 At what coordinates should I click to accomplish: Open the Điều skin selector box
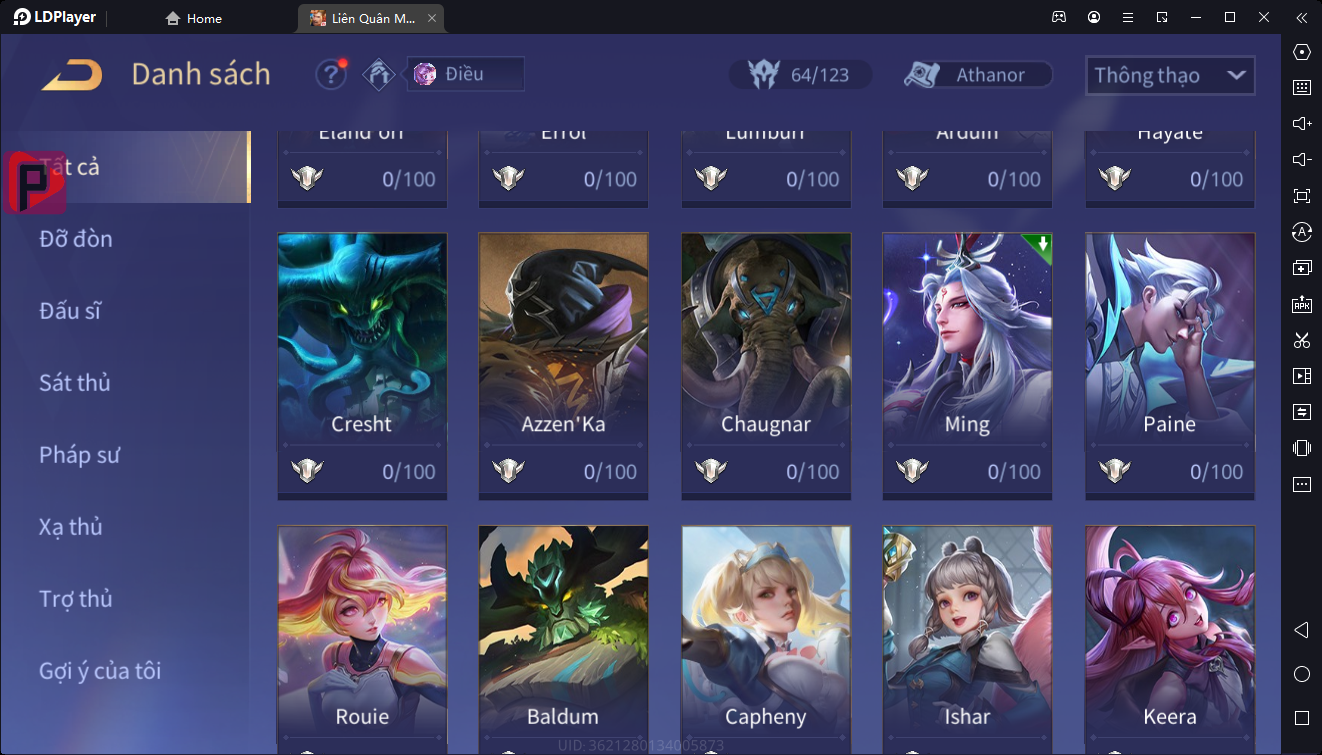tap(465, 74)
